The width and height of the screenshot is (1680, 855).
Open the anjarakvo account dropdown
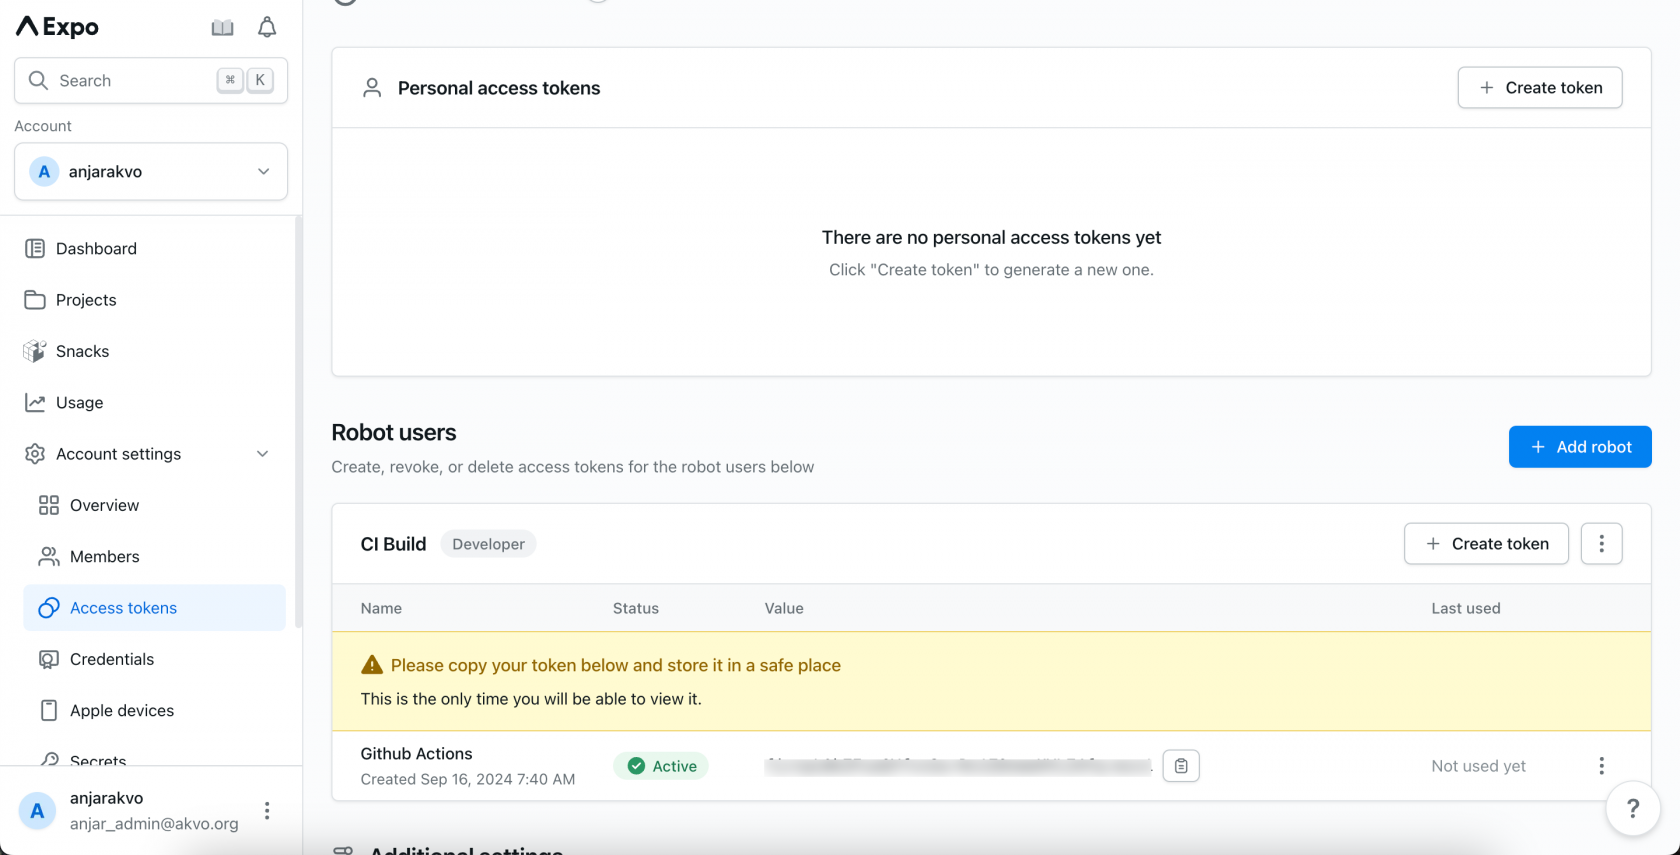[x=151, y=172]
